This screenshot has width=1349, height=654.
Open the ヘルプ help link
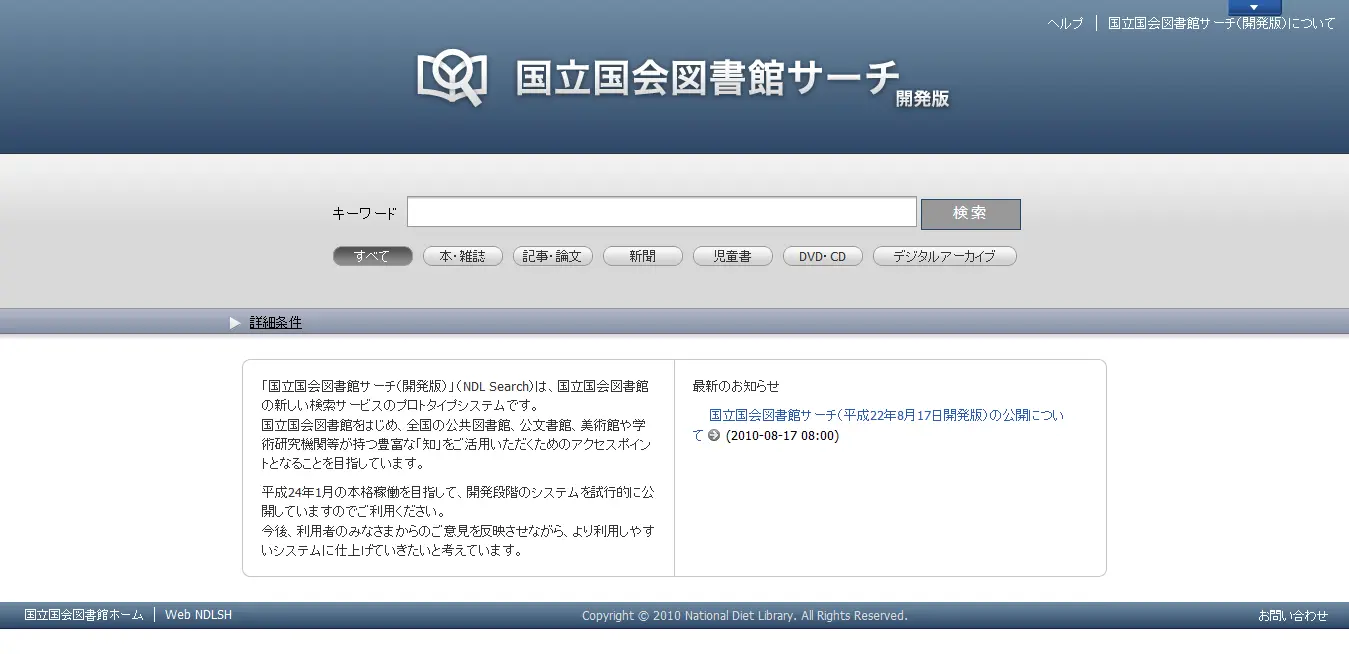1065,24
